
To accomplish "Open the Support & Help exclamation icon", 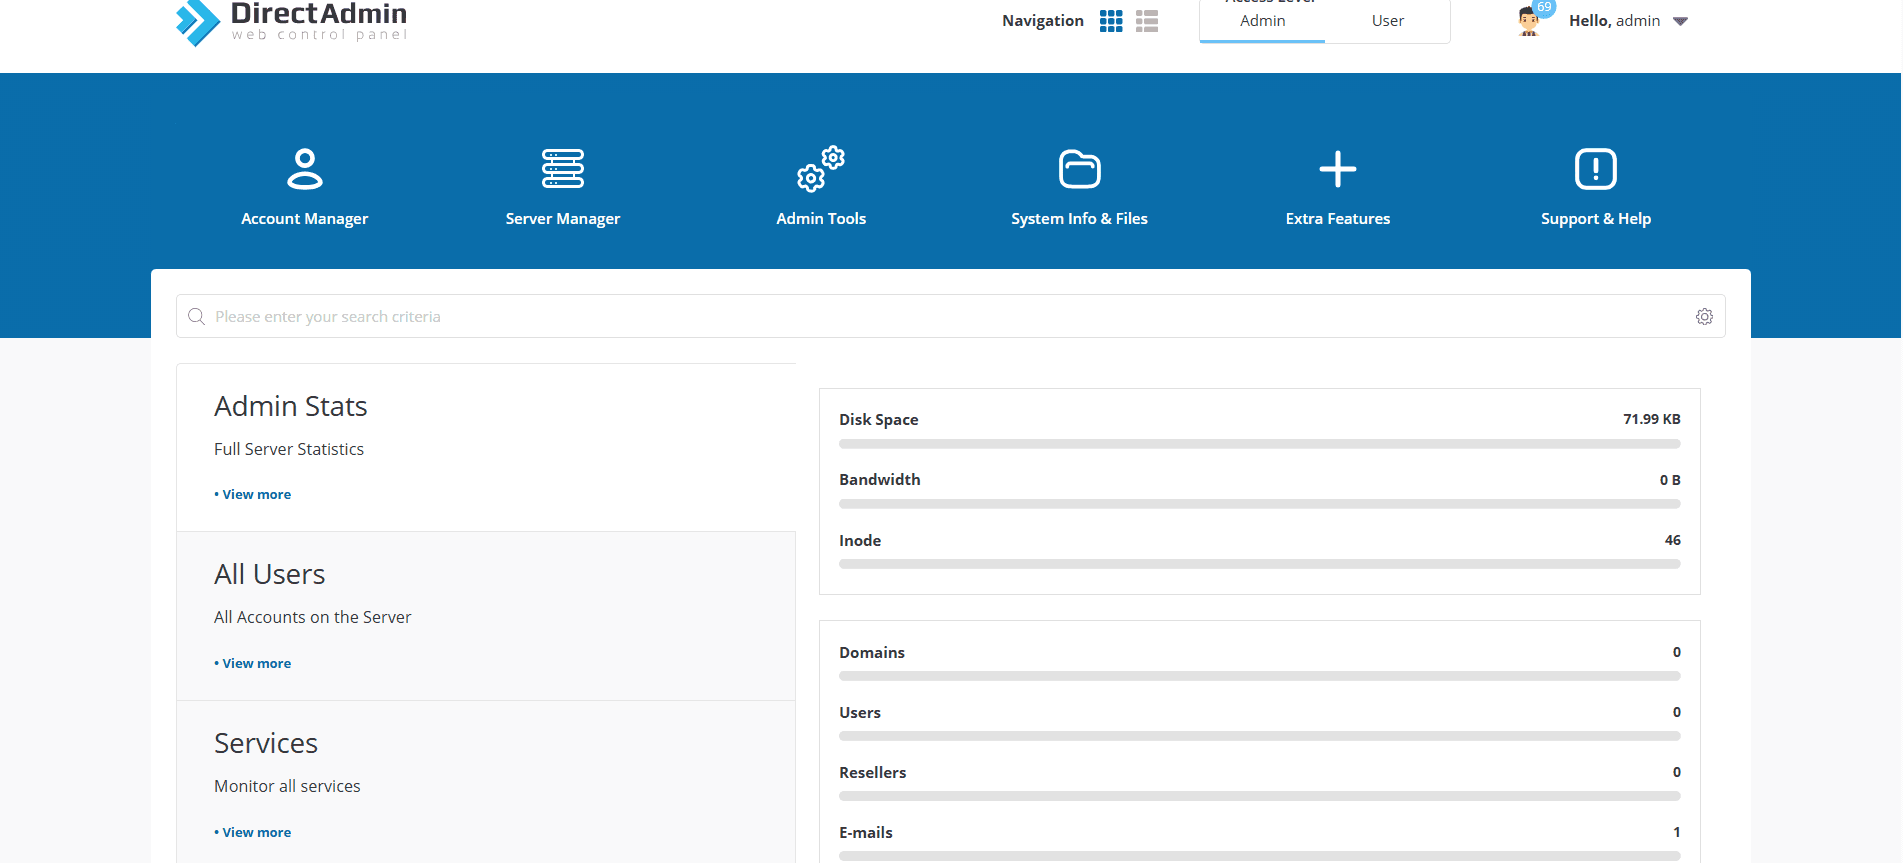I will coord(1595,169).
